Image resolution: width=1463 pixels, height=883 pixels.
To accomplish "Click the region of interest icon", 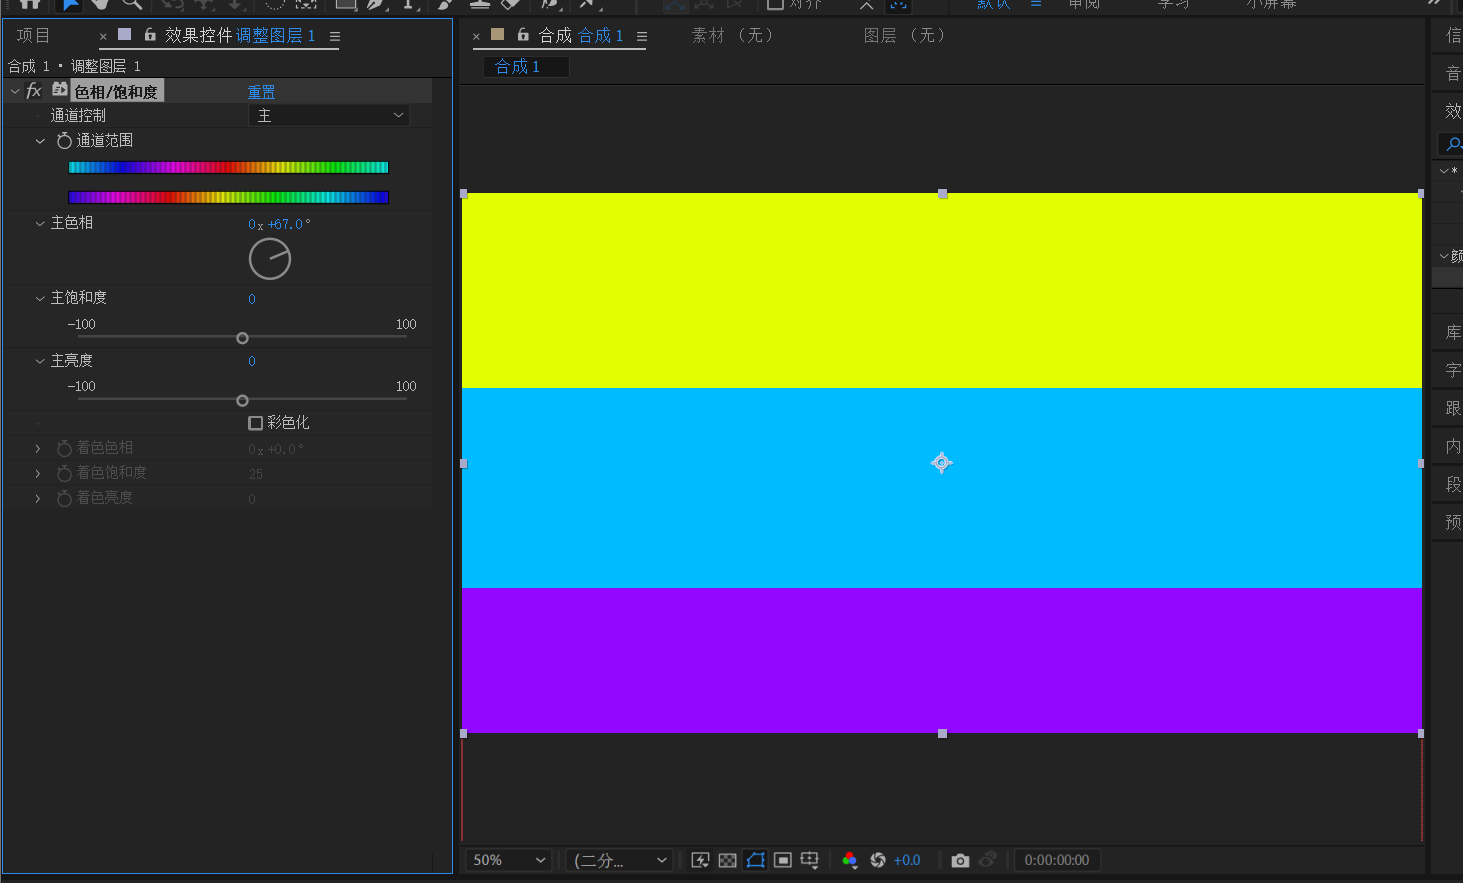I will pyautogui.click(x=783, y=860).
